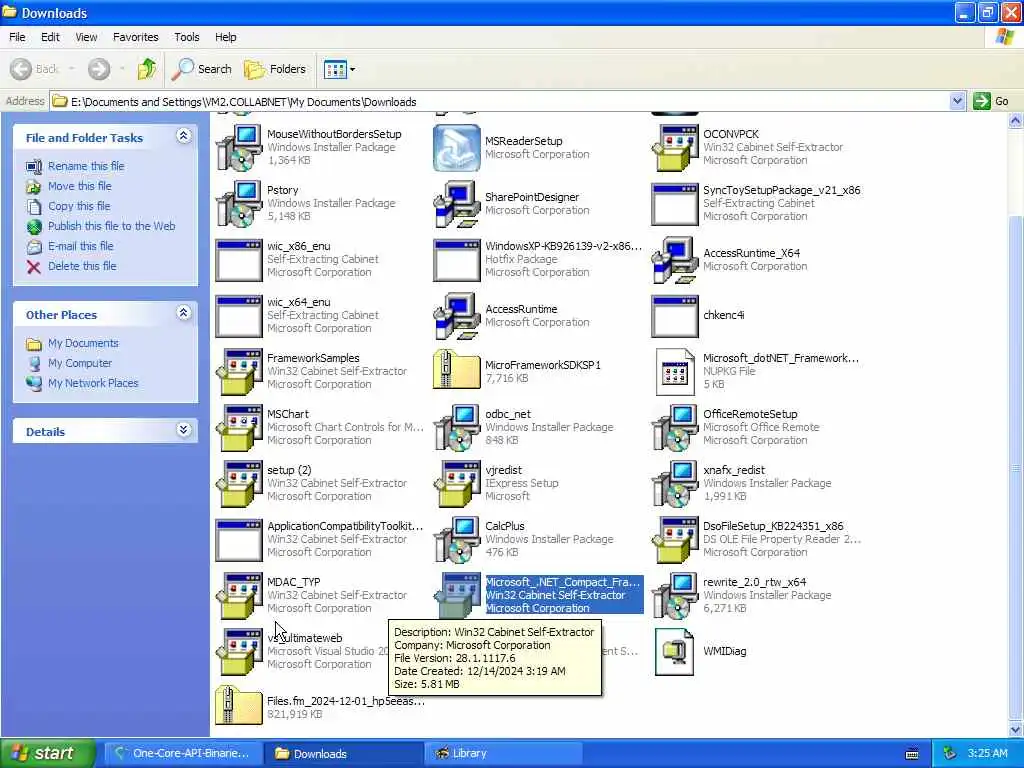This screenshot has height=768, width=1024.
Task: Select the Microsoft_dotNET_Framework NUPKG icon
Action: pos(675,372)
